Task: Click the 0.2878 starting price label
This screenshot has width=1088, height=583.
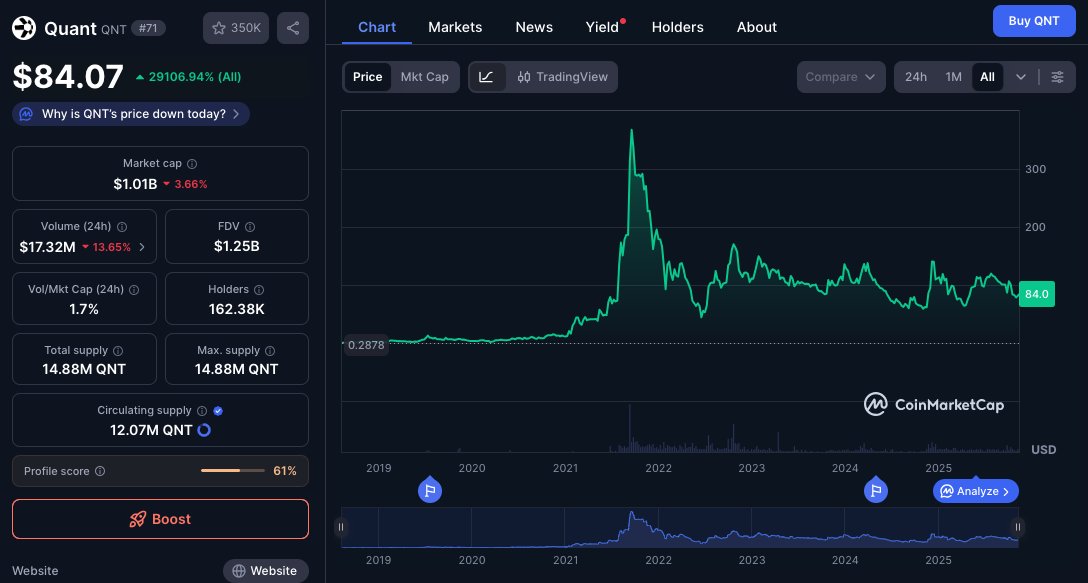Action: [x=366, y=345]
